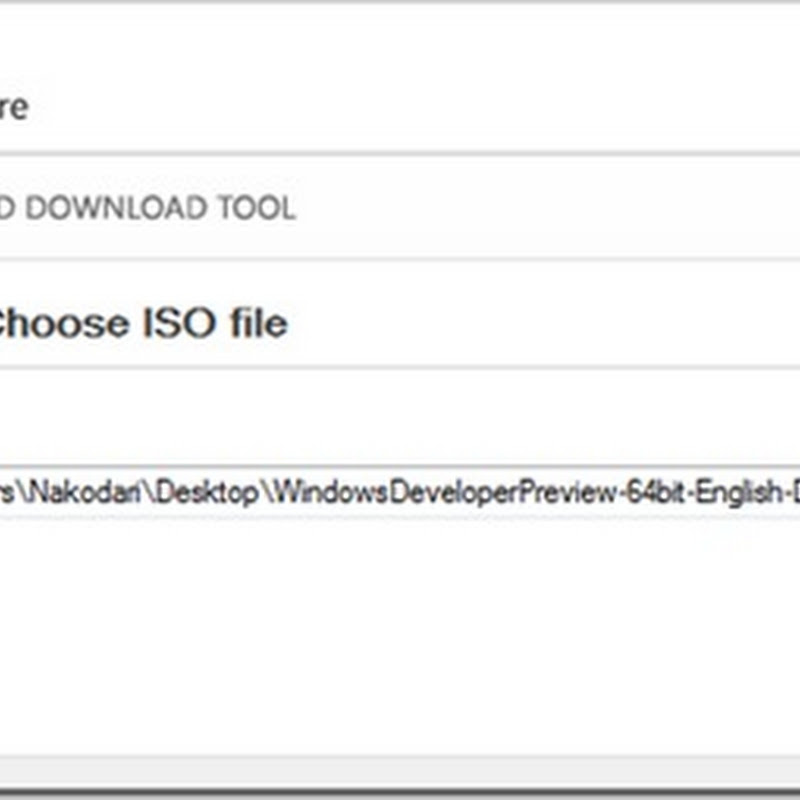
Task: Click the partial title text ending in "re"
Action: [12, 107]
